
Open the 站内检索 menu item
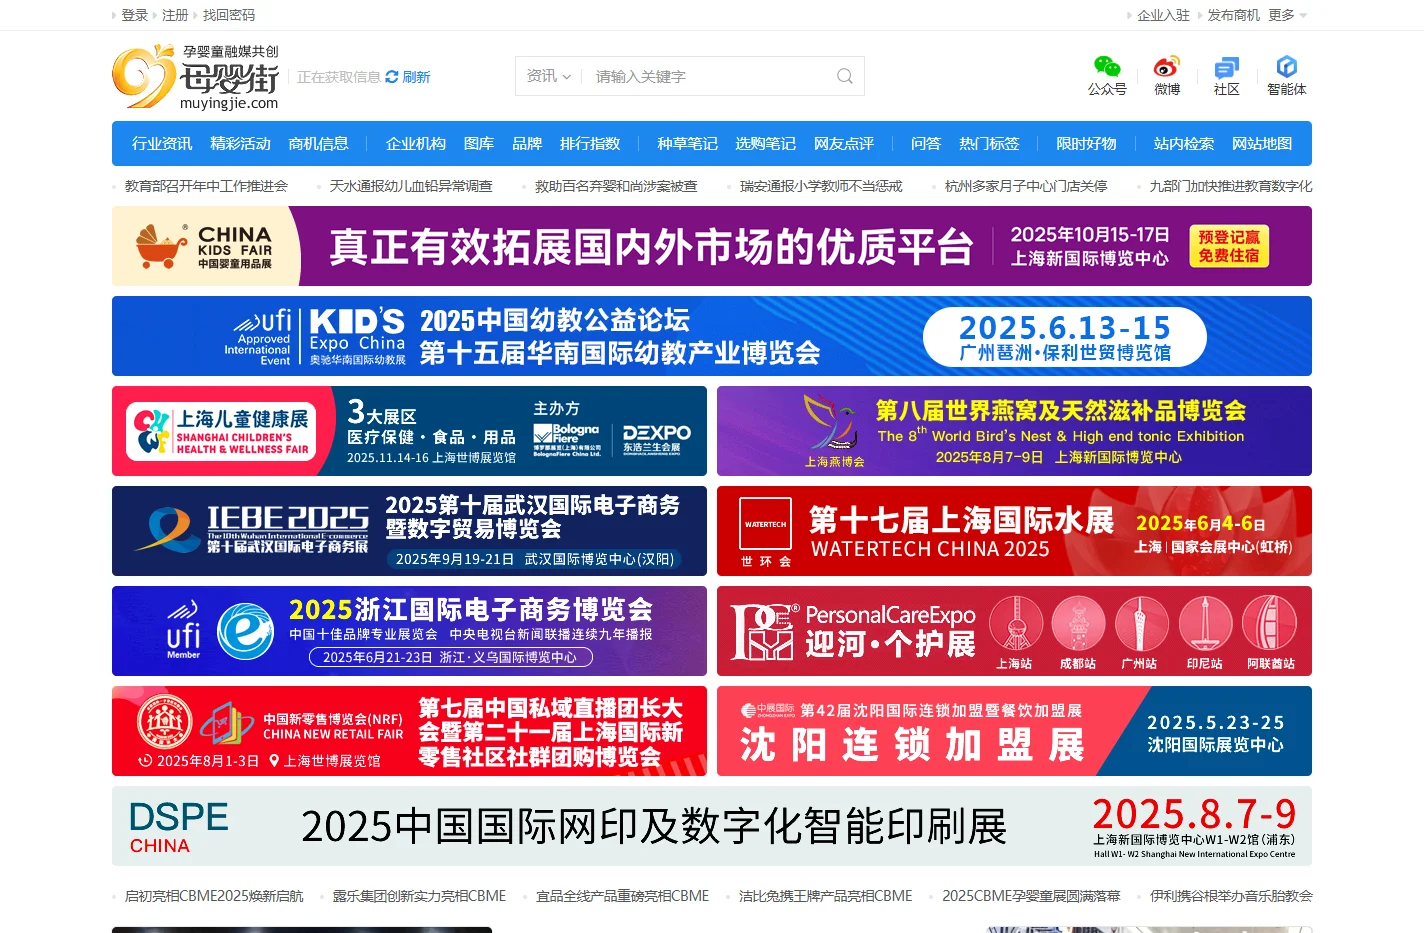pos(1184,143)
